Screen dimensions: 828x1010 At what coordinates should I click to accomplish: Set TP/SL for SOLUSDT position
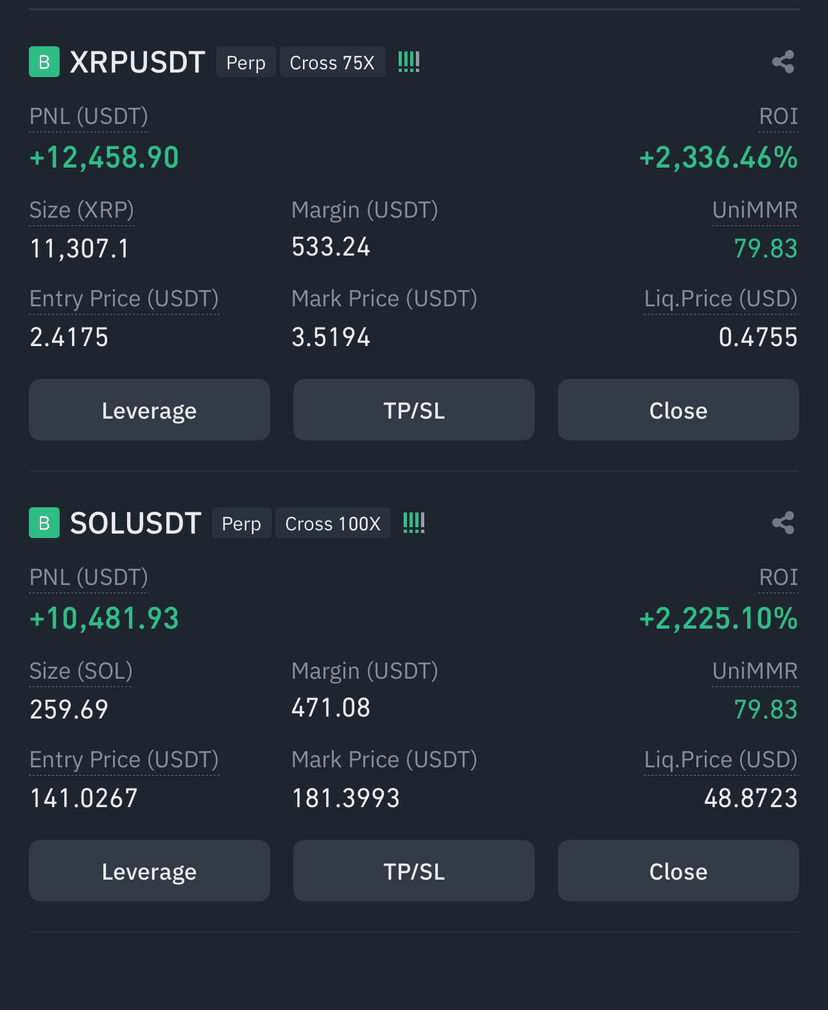[414, 870]
